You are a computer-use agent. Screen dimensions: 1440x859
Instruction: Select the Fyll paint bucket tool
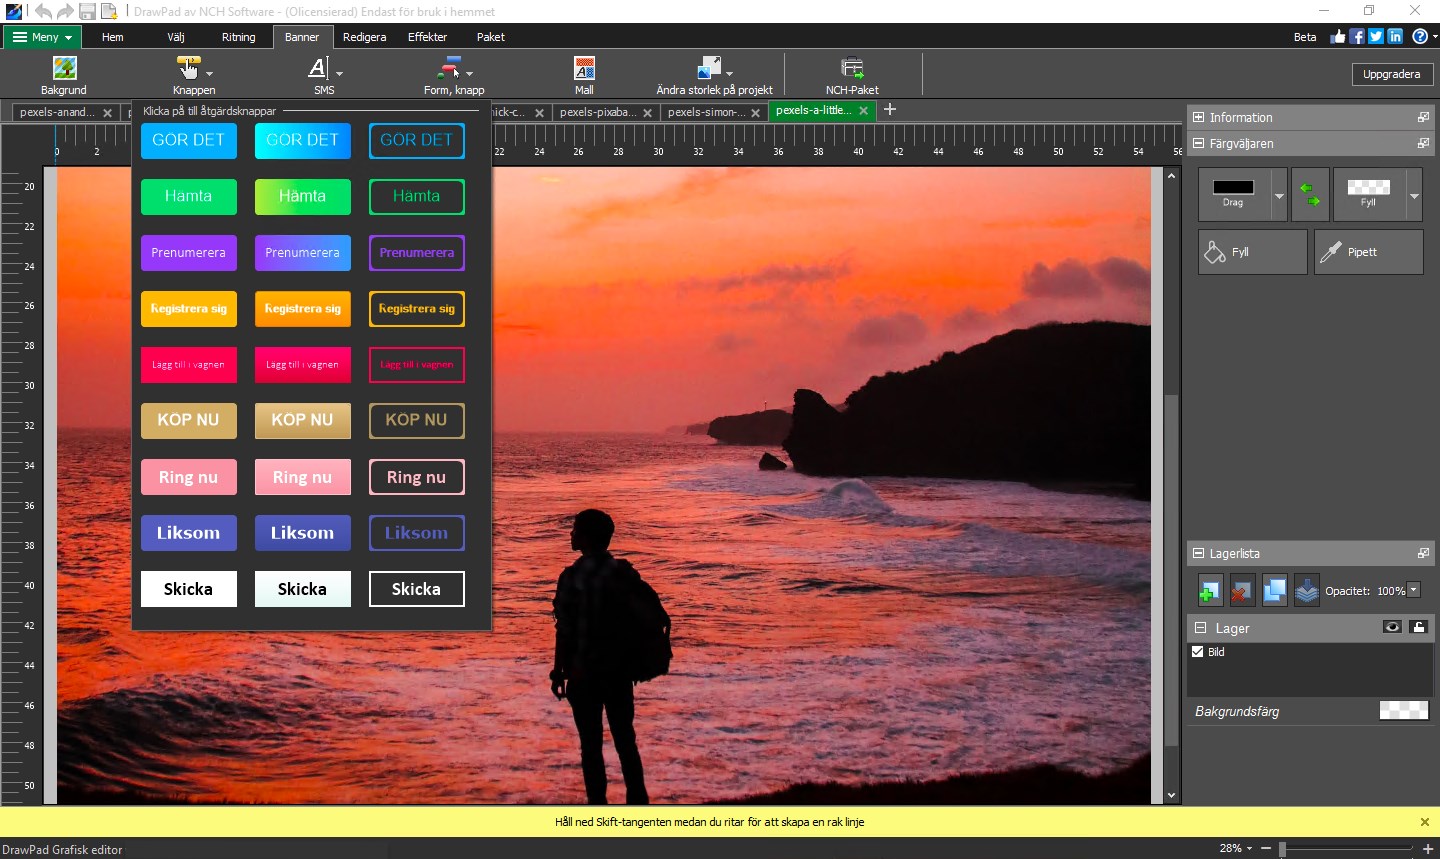point(1253,252)
